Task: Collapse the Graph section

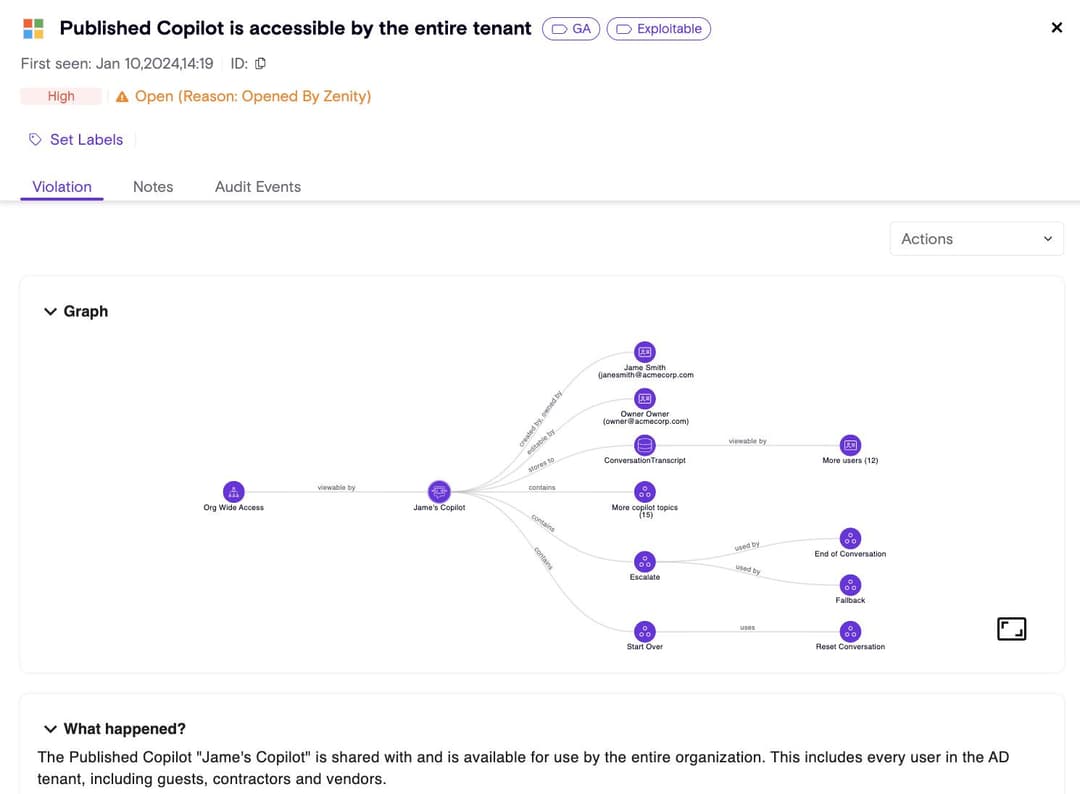Action: (x=51, y=312)
